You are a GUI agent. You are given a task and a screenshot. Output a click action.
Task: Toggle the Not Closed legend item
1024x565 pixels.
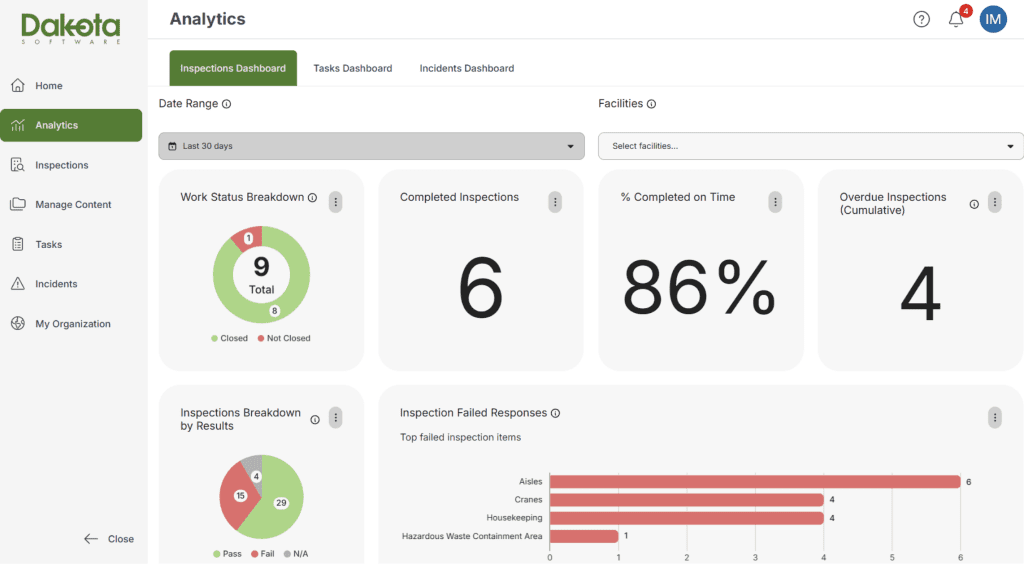tap(284, 338)
